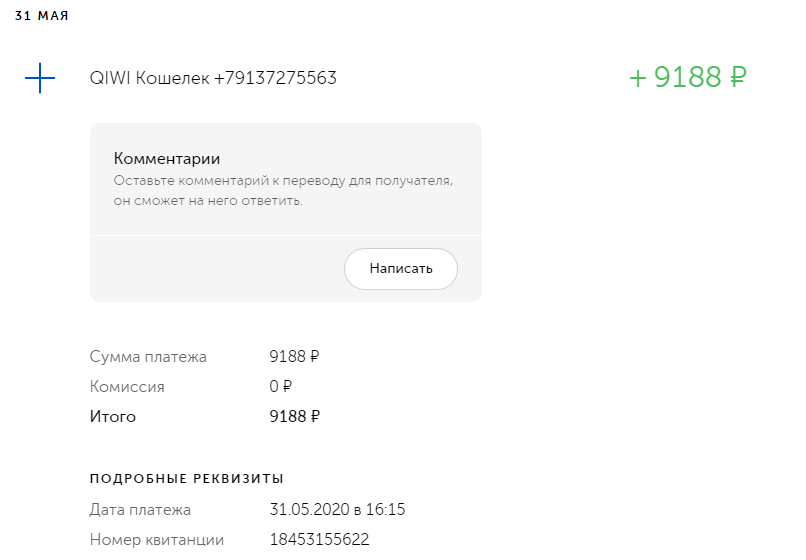Click the QIWI Кошелек +79137275563 title
The width and height of the screenshot is (806, 560).
[213, 78]
